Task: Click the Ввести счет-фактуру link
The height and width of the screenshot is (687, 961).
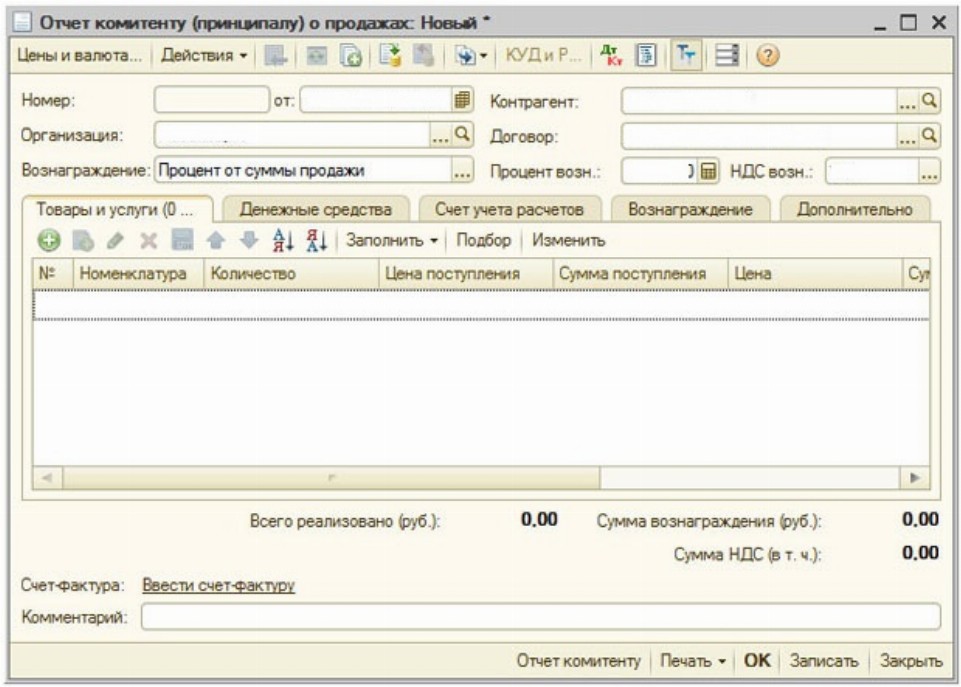Action: 218,586
